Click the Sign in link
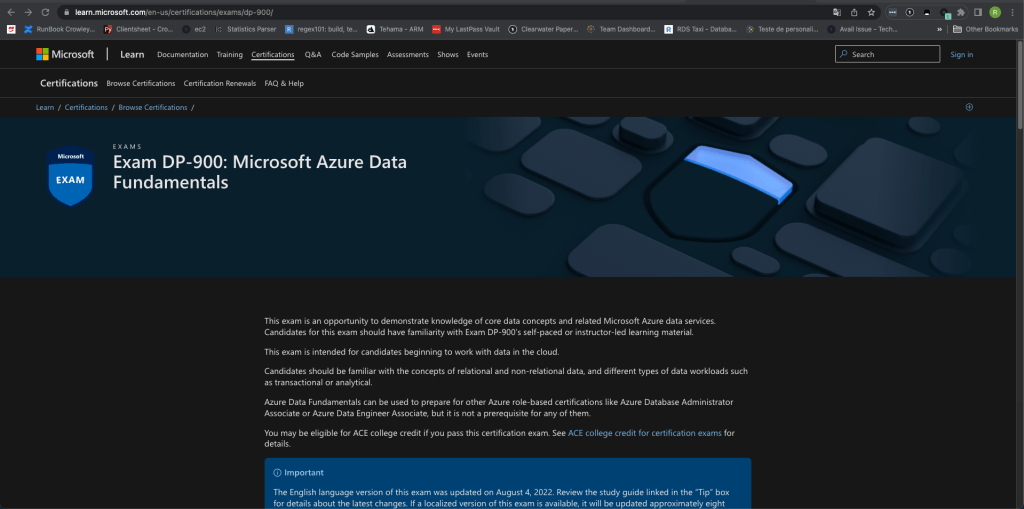This screenshot has width=1024, height=509. click(x=961, y=54)
